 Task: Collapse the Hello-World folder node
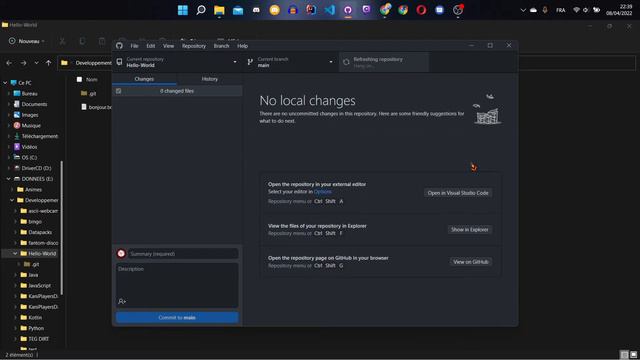[x=15, y=253]
